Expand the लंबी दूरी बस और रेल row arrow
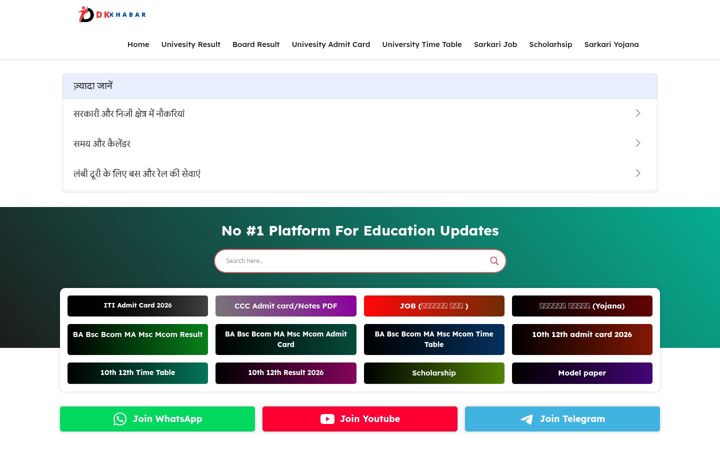 638,173
